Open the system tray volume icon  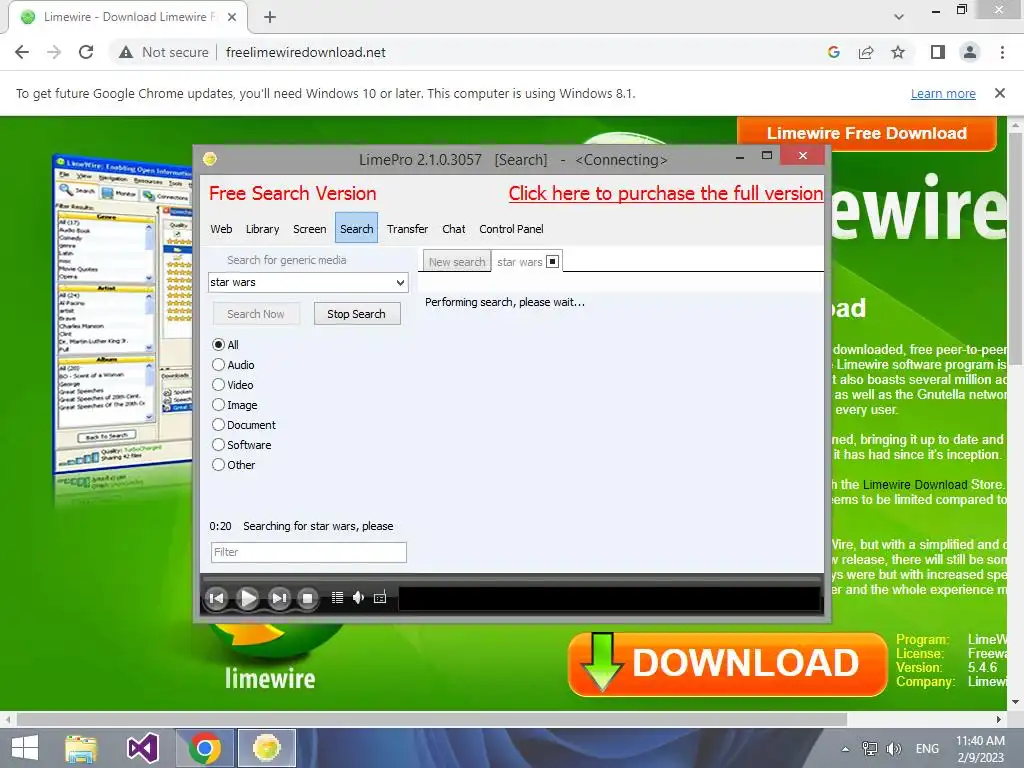(894, 748)
